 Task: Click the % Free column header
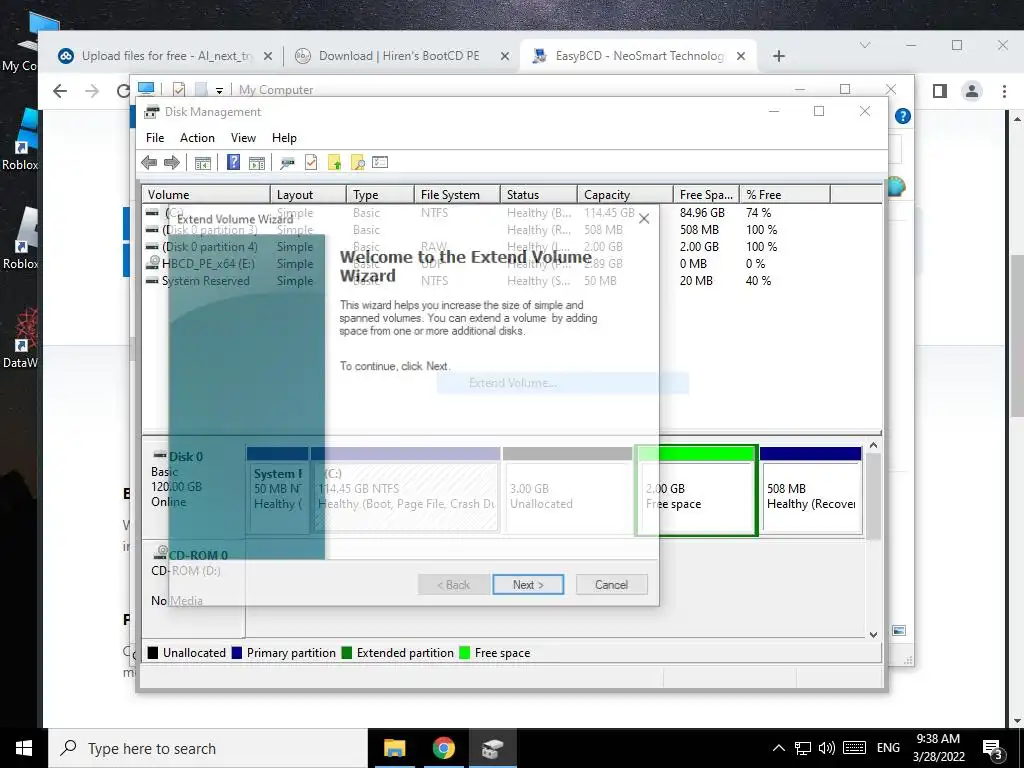[785, 195]
